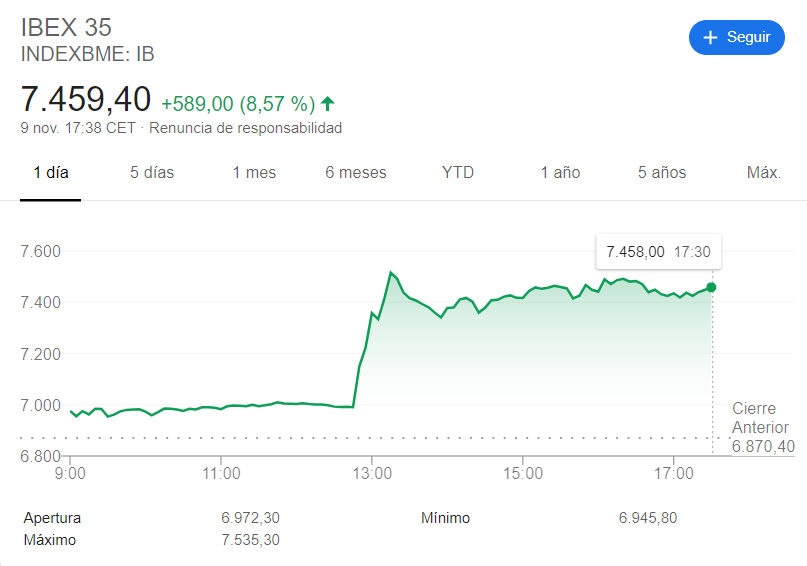
Task: Click the plus icon on Seguir
Action: 711,38
